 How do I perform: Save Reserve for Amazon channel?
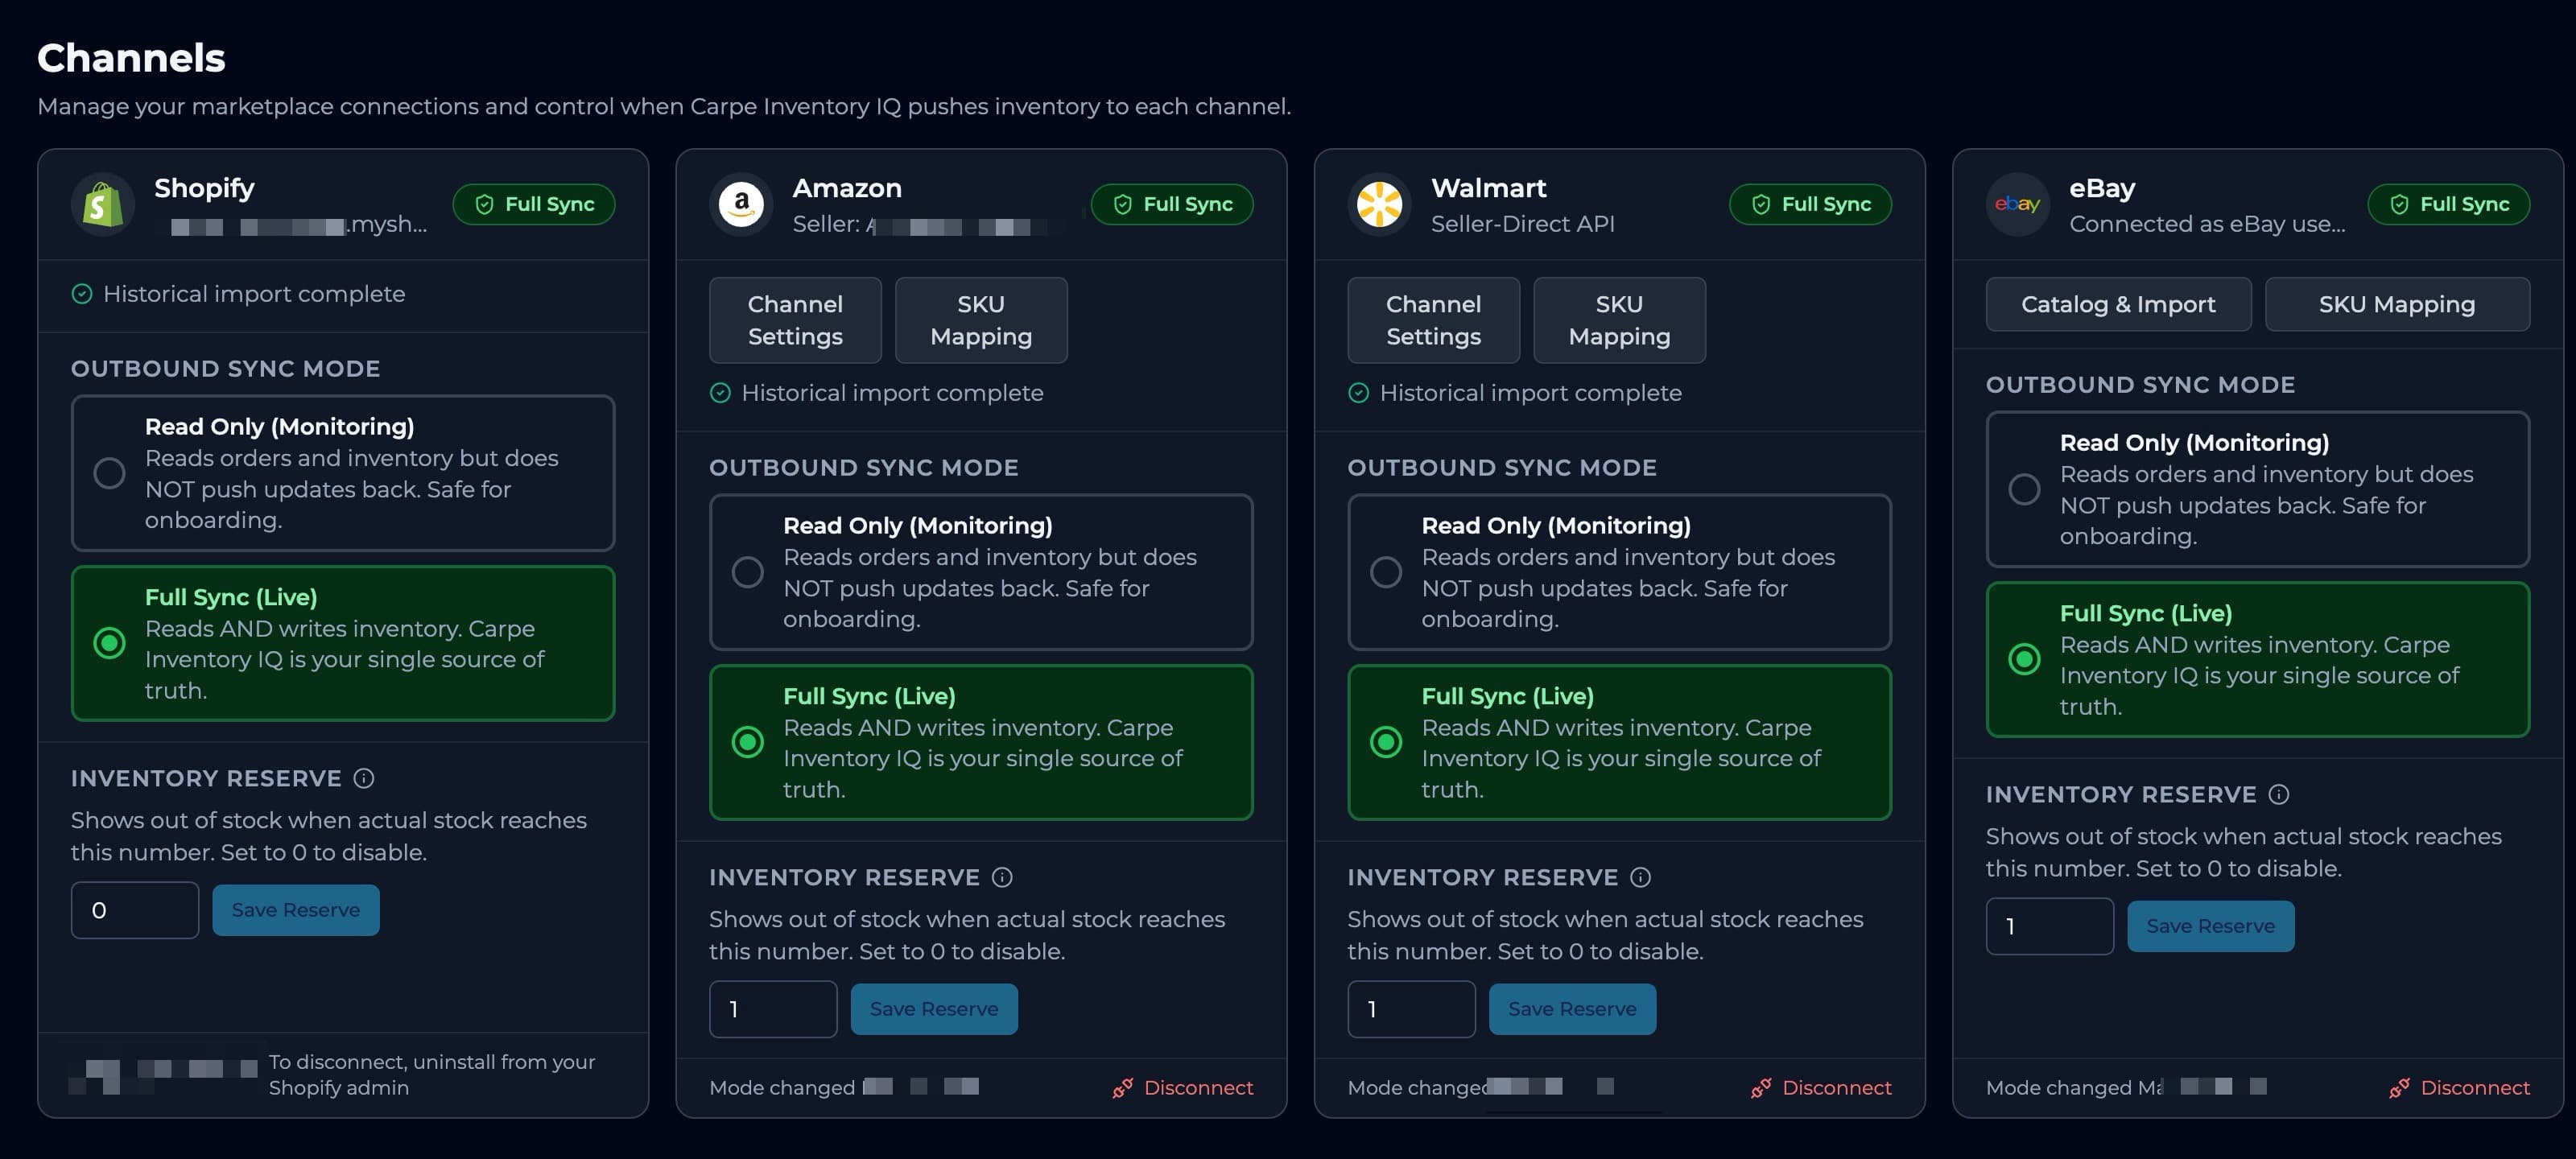pyautogui.click(x=933, y=1009)
